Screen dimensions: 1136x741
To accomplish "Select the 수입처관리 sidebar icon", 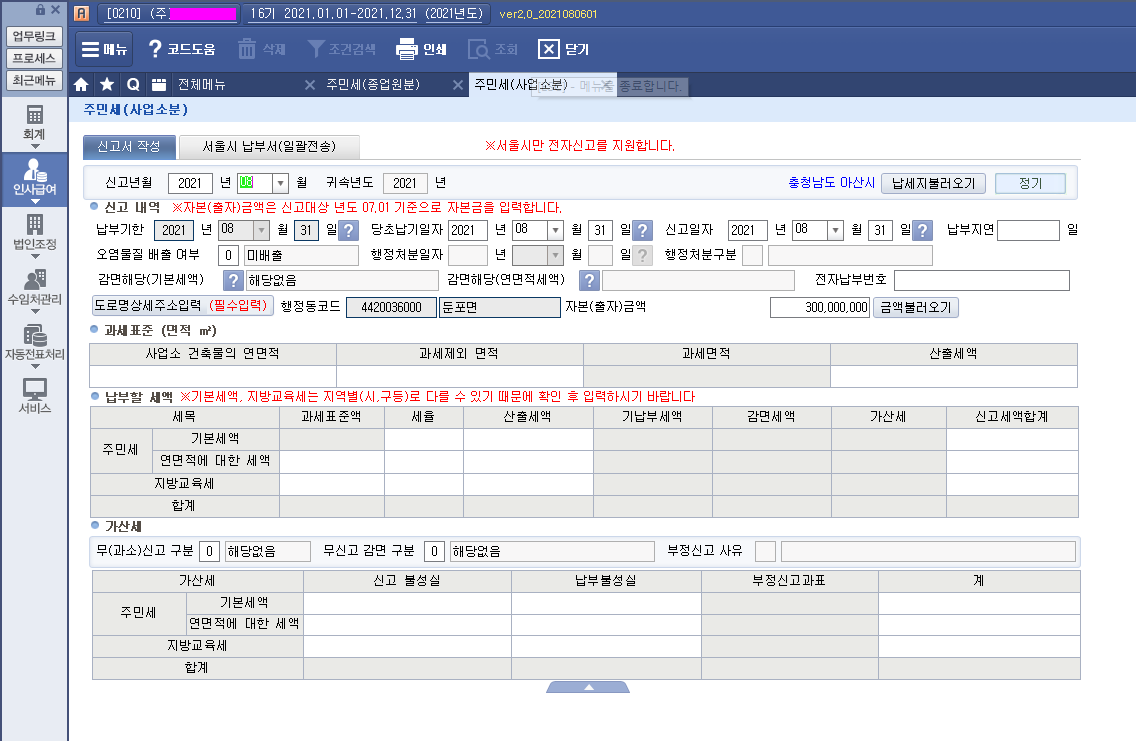I will pos(34,287).
